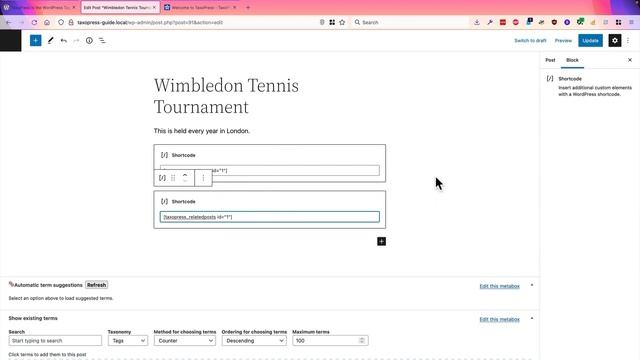Click the browser address bar URL
The width and height of the screenshot is (640, 360).
click(x=150, y=22)
